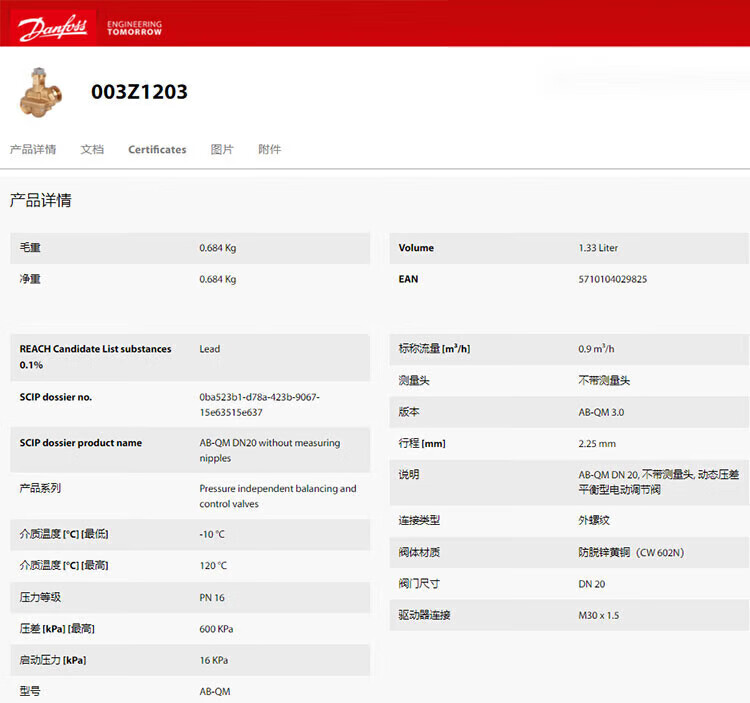Select the differential pressure 600 KPa

click(x=216, y=629)
